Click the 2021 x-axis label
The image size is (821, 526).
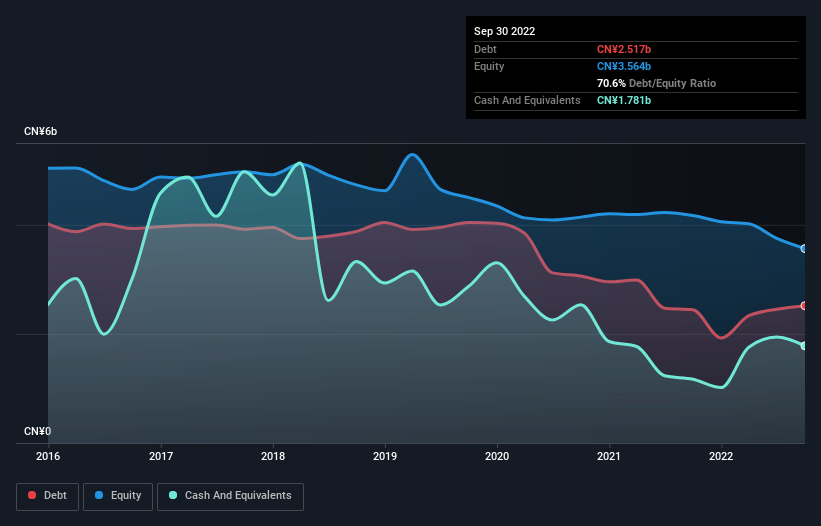(x=609, y=456)
